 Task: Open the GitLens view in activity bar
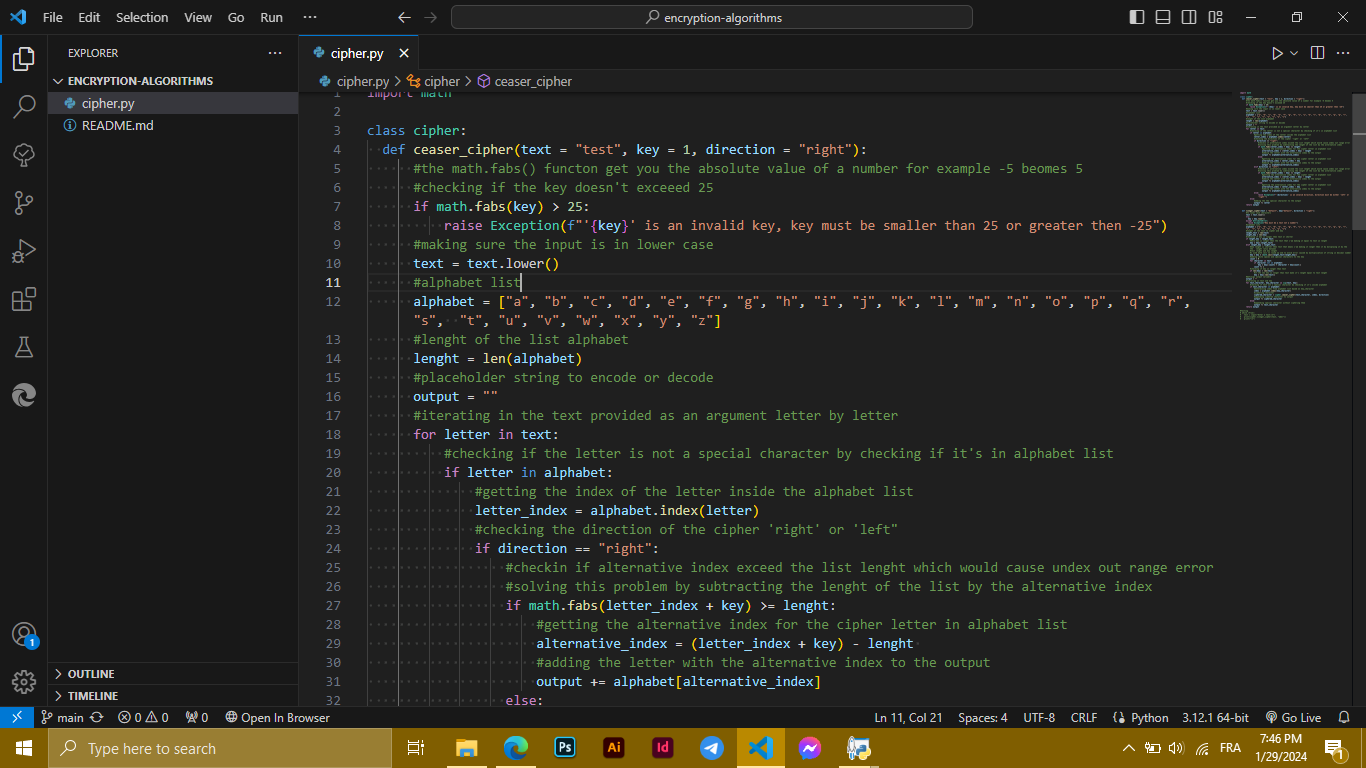[x=24, y=155]
